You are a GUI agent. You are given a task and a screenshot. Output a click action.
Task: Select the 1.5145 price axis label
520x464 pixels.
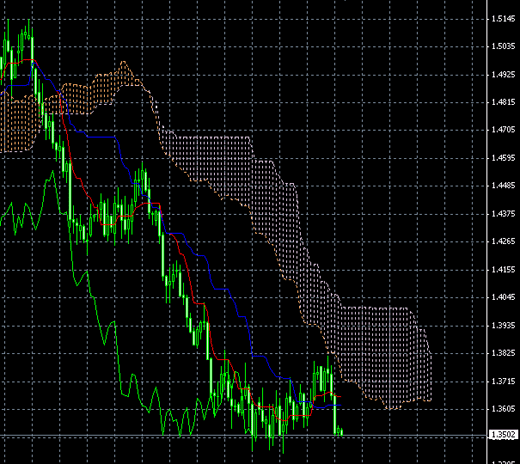(x=504, y=19)
